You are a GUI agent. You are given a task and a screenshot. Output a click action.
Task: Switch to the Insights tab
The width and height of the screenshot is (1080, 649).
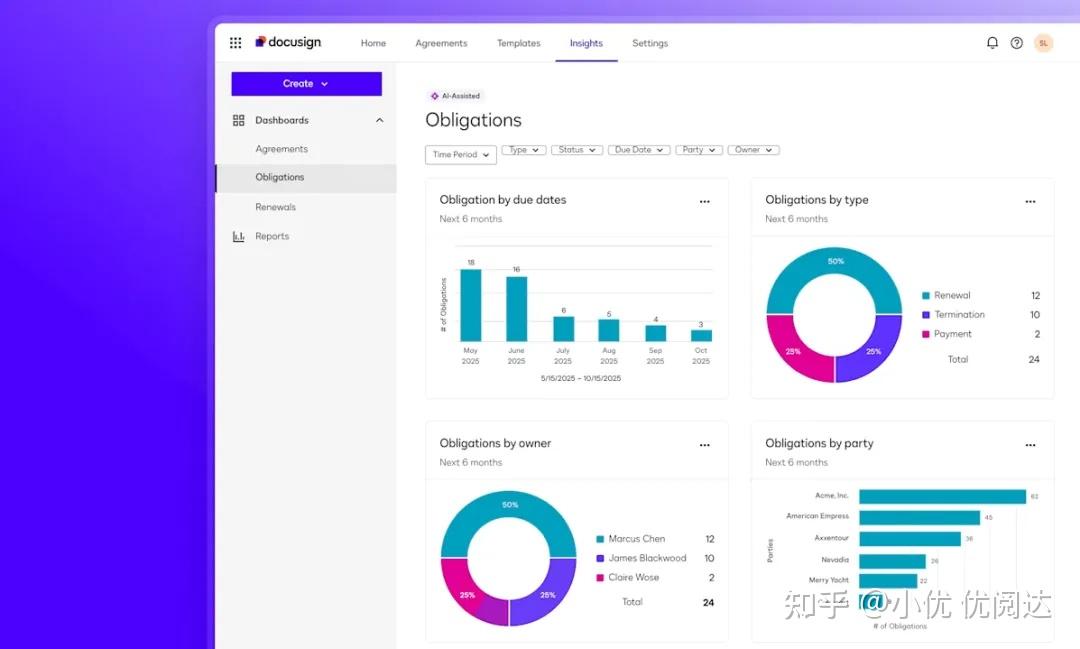(x=586, y=43)
